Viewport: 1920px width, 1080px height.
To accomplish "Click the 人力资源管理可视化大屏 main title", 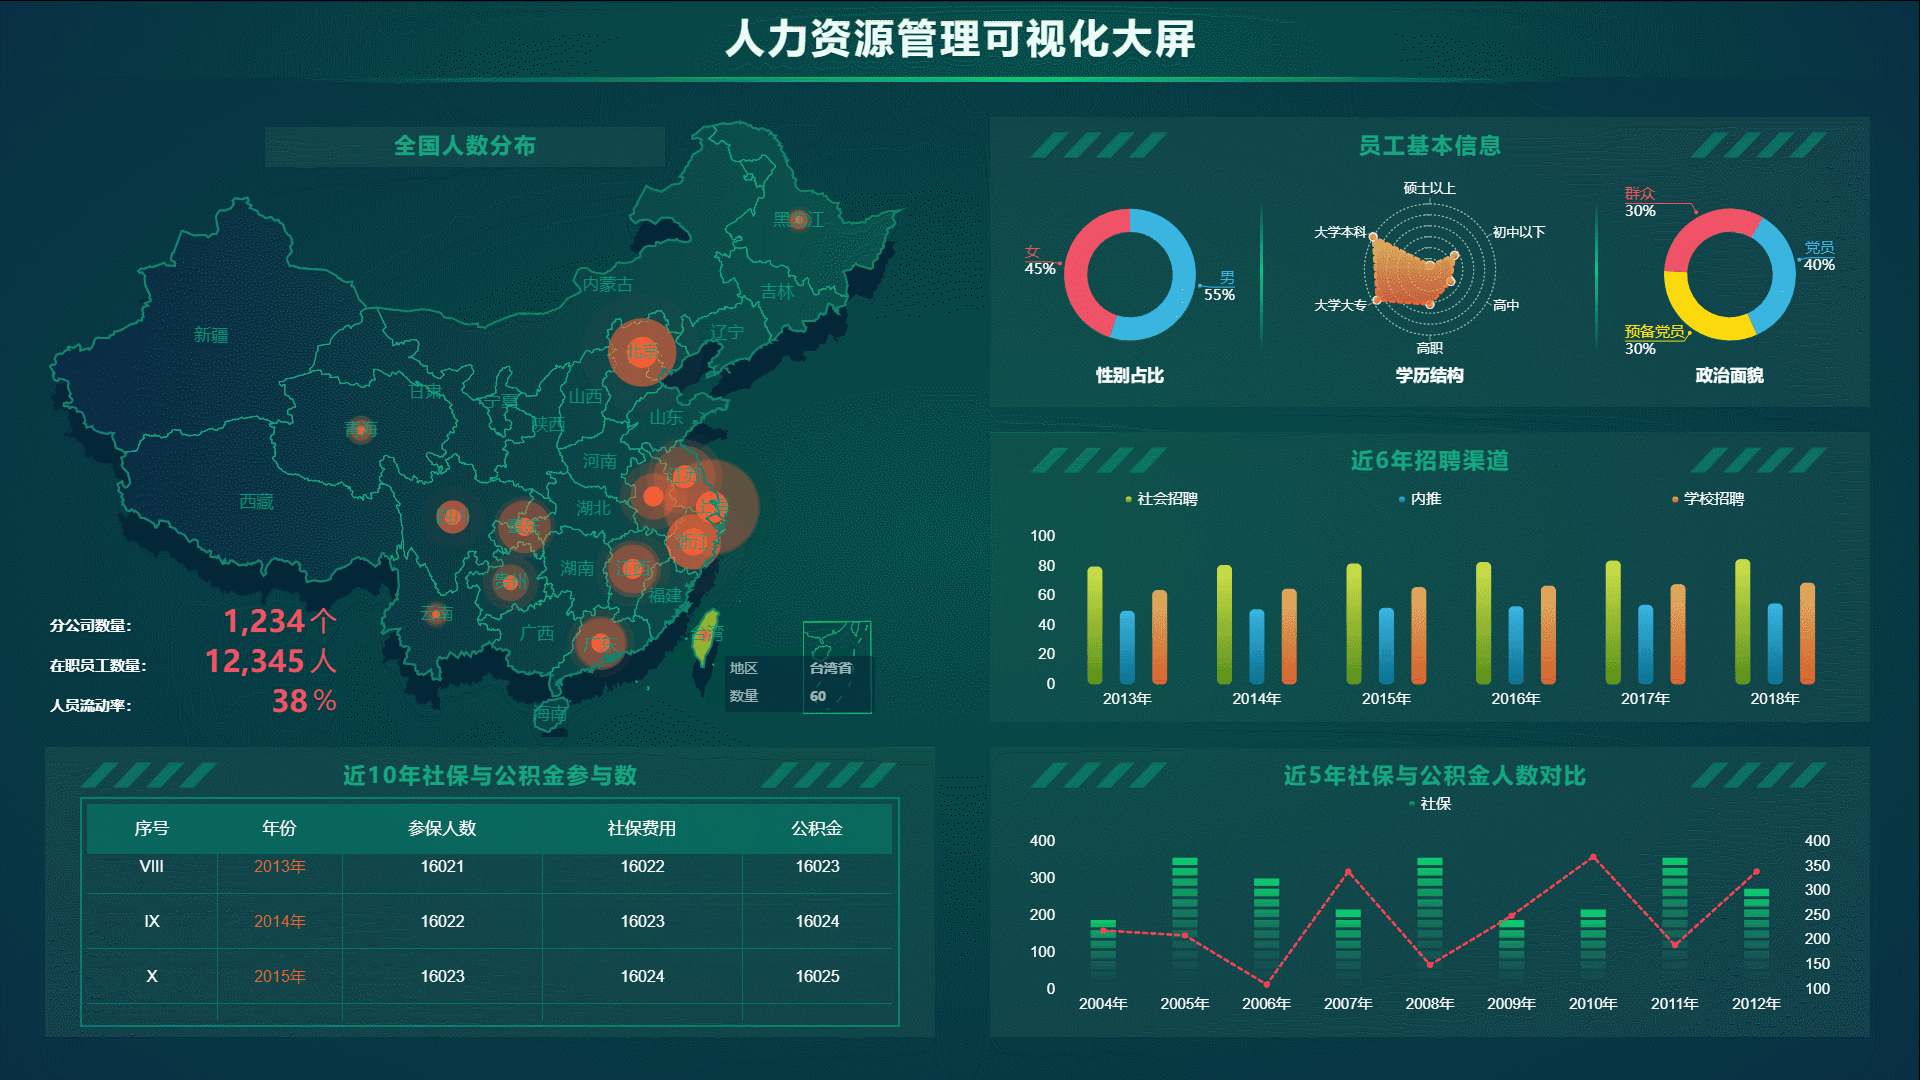I will tap(960, 39).
